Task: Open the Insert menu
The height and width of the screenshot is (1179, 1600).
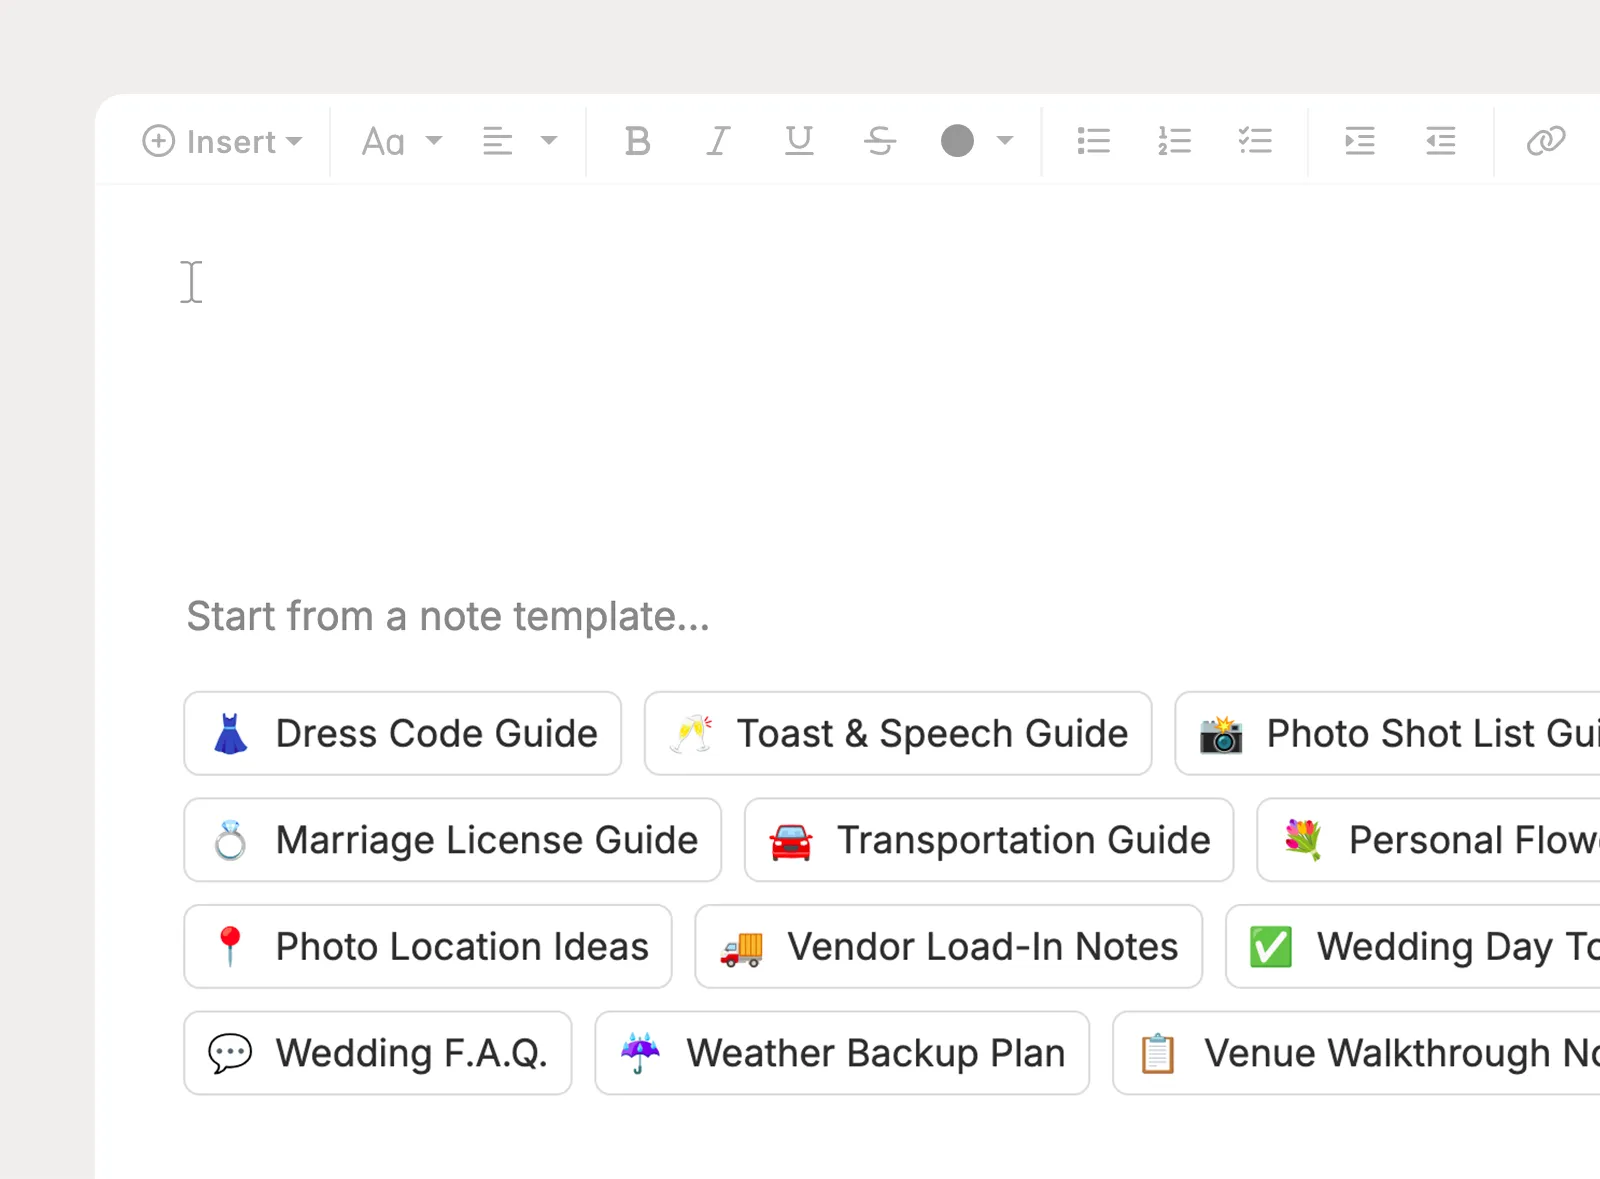Action: coord(222,141)
